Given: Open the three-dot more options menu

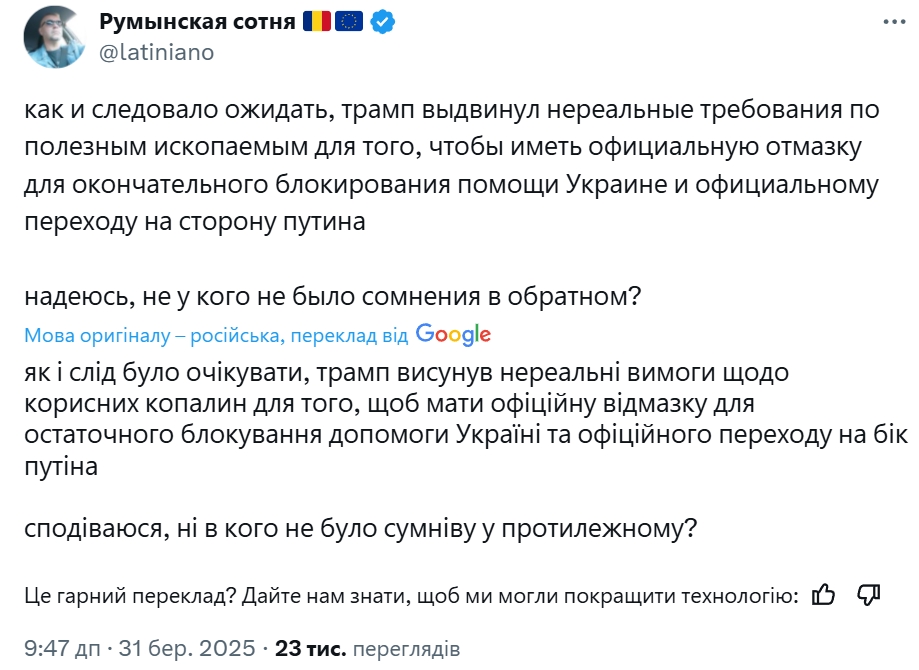Looking at the screenshot, I should pos(894,22).
